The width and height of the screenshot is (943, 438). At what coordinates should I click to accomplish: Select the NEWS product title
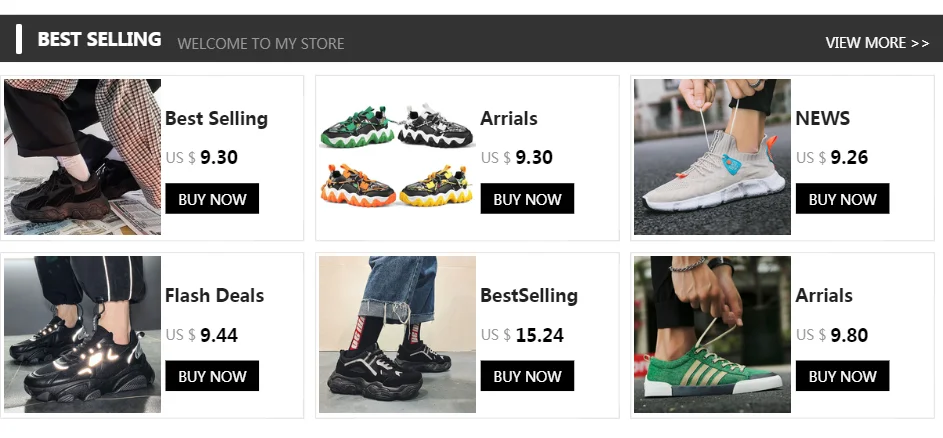pyautogui.click(x=823, y=119)
